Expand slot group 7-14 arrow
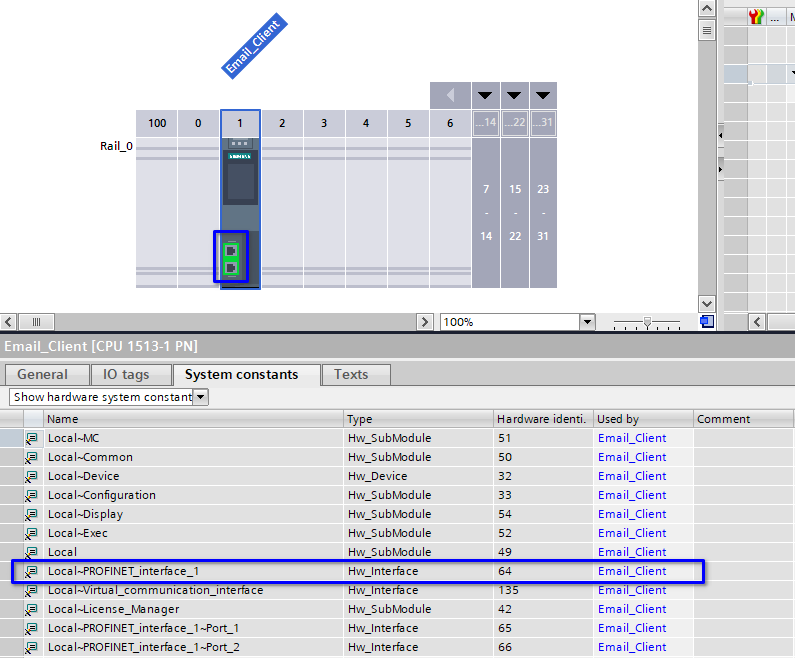 (x=485, y=95)
